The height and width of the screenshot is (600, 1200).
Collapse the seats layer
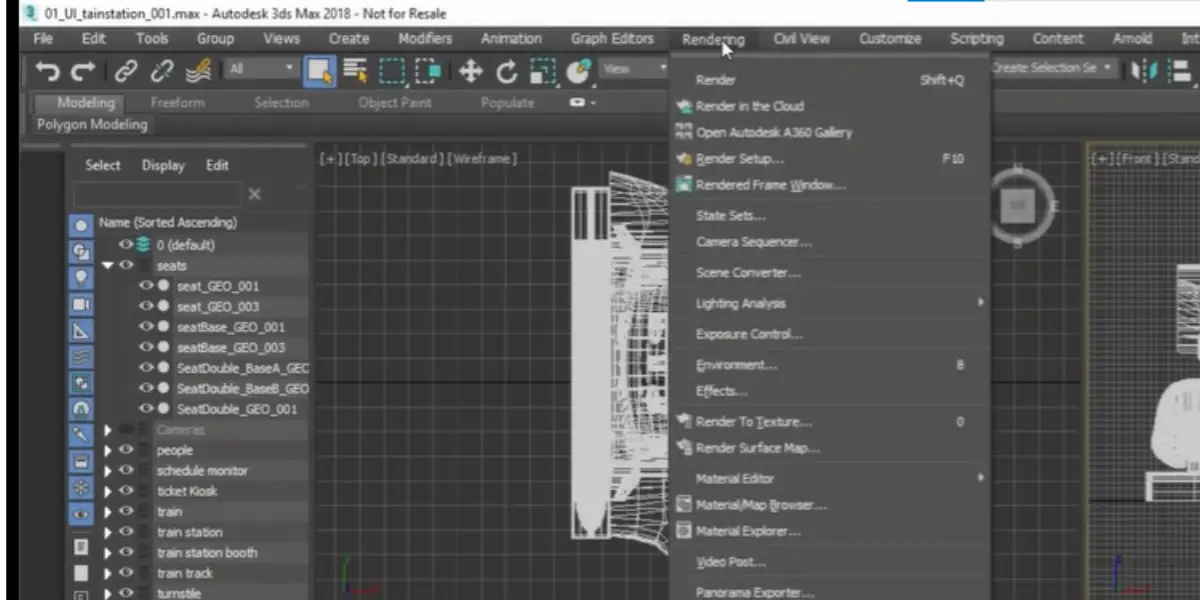click(x=108, y=266)
